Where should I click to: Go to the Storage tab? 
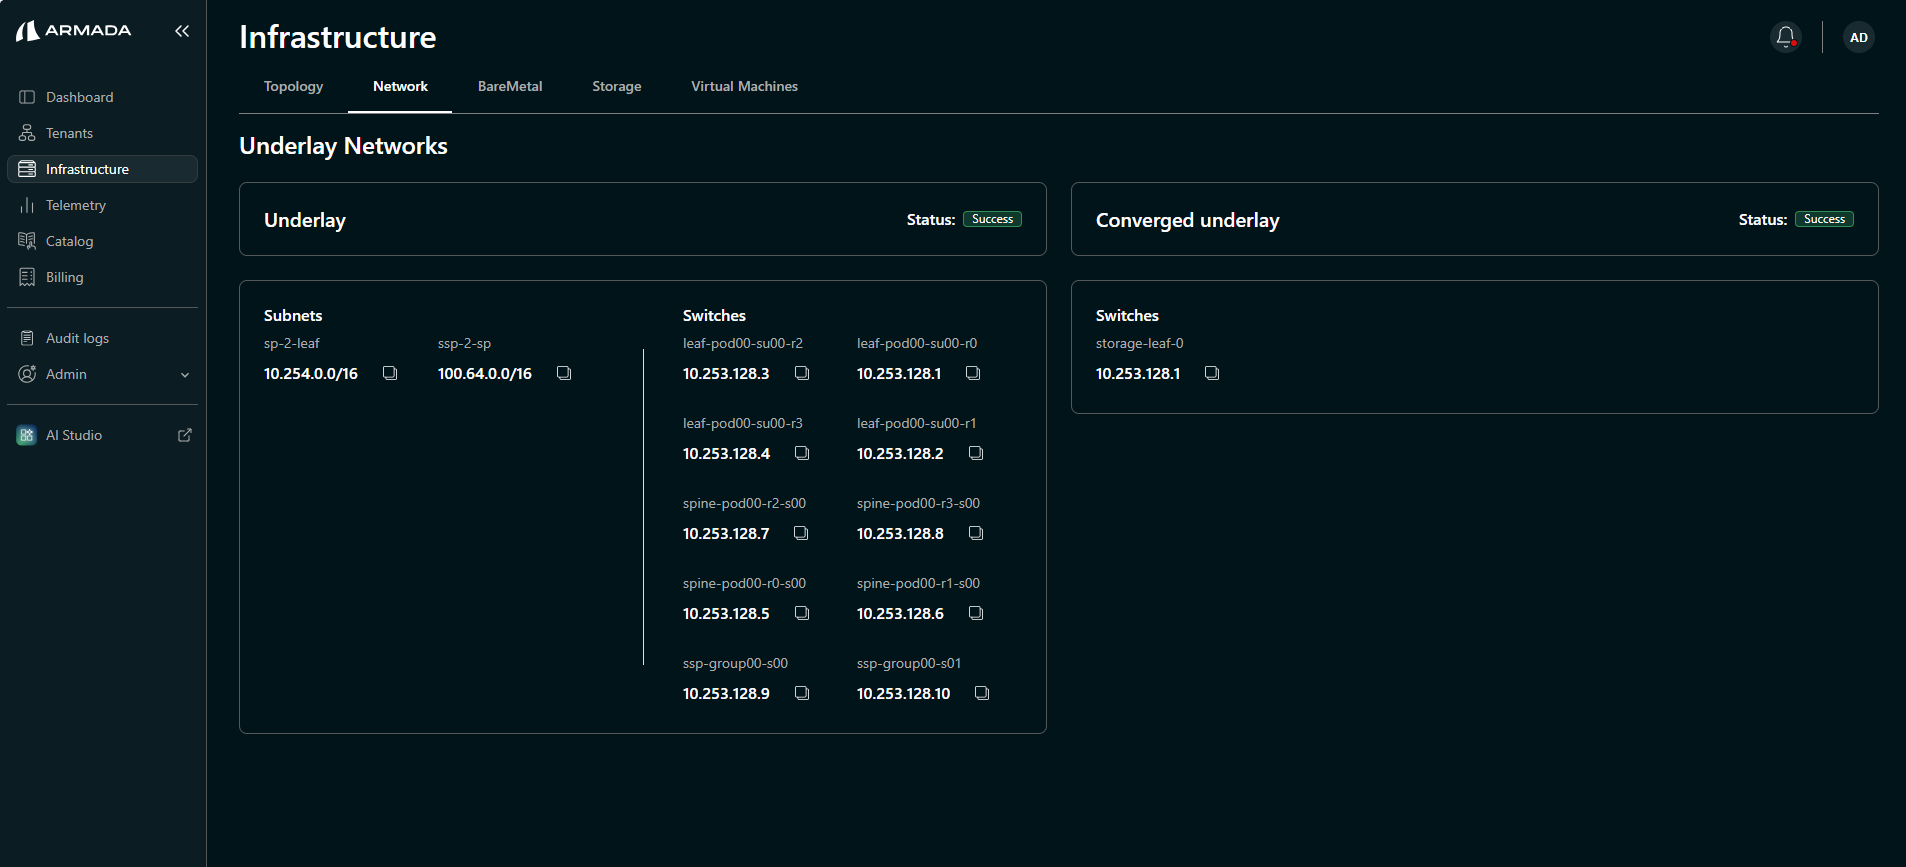pyautogui.click(x=617, y=87)
